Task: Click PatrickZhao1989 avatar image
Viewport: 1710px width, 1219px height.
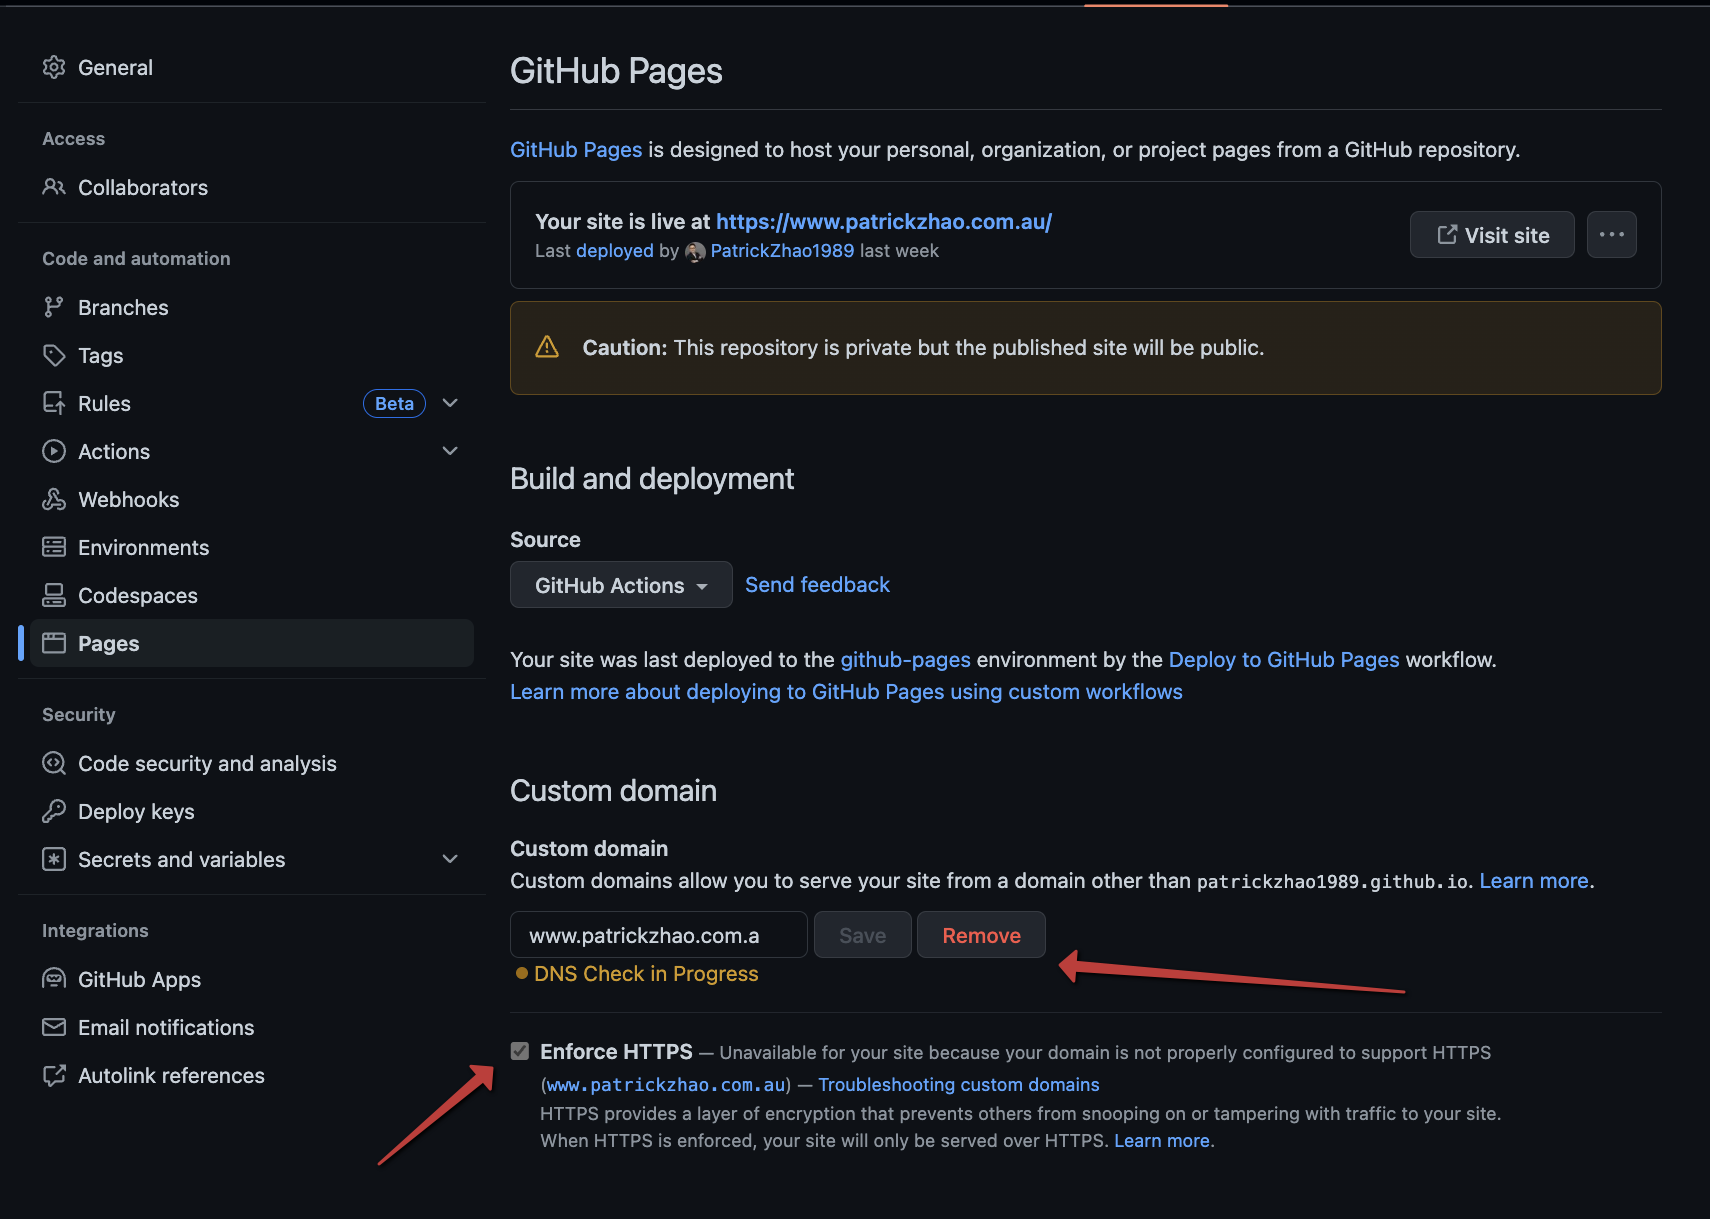Action: pyautogui.click(x=695, y=251)
